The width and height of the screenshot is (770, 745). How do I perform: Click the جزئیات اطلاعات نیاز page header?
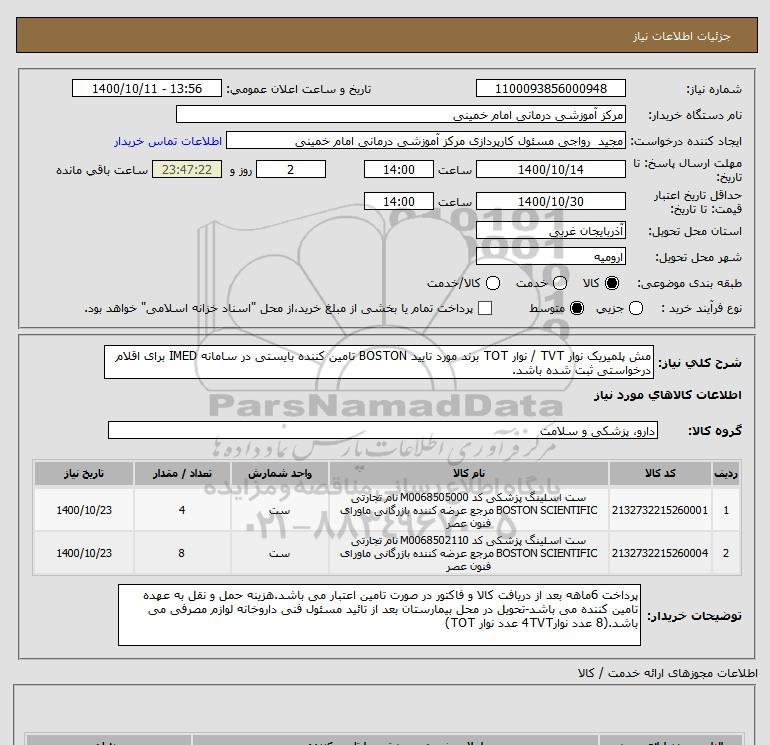682,36
